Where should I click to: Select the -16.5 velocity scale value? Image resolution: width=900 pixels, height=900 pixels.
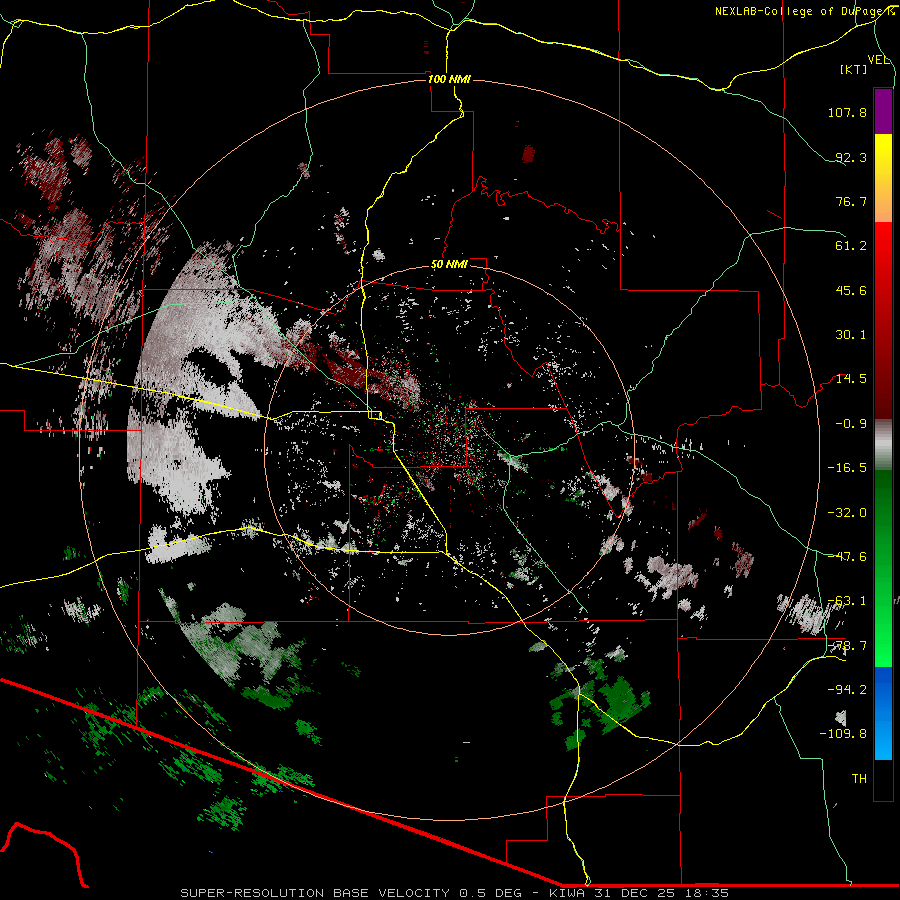click(x=847, y=468)
